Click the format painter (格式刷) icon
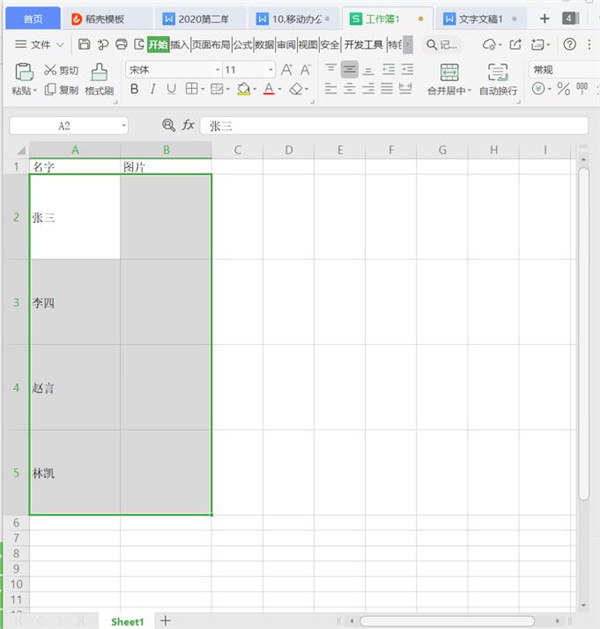This screenshot has height=629, width=600. [x=99, y=72]
